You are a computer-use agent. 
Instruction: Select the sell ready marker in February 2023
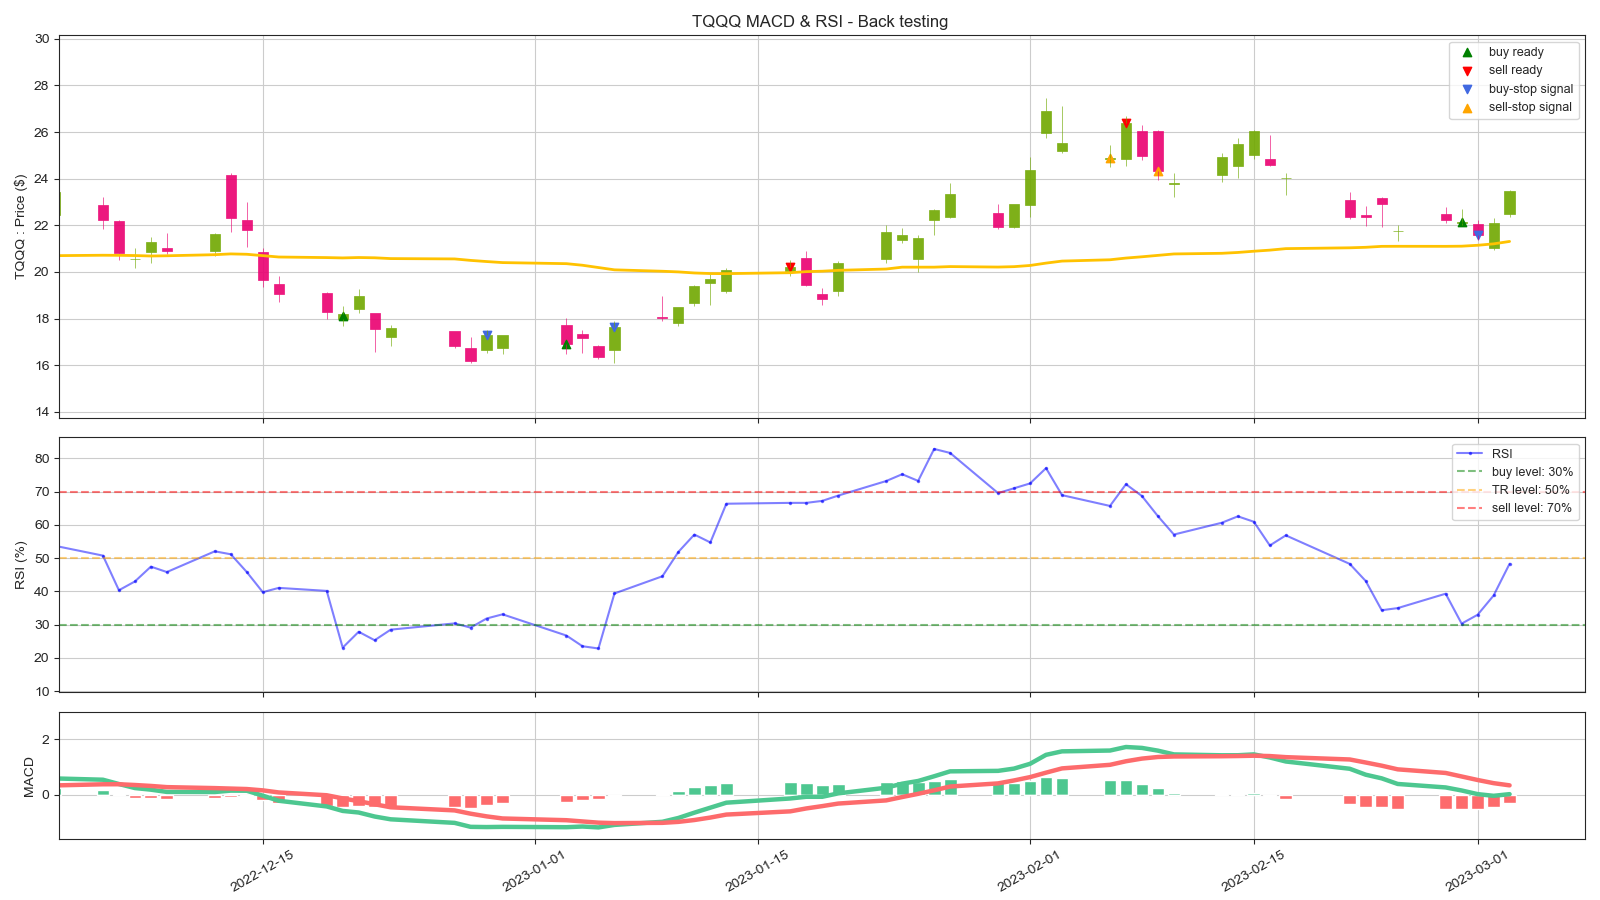[x=1126, y=124]
